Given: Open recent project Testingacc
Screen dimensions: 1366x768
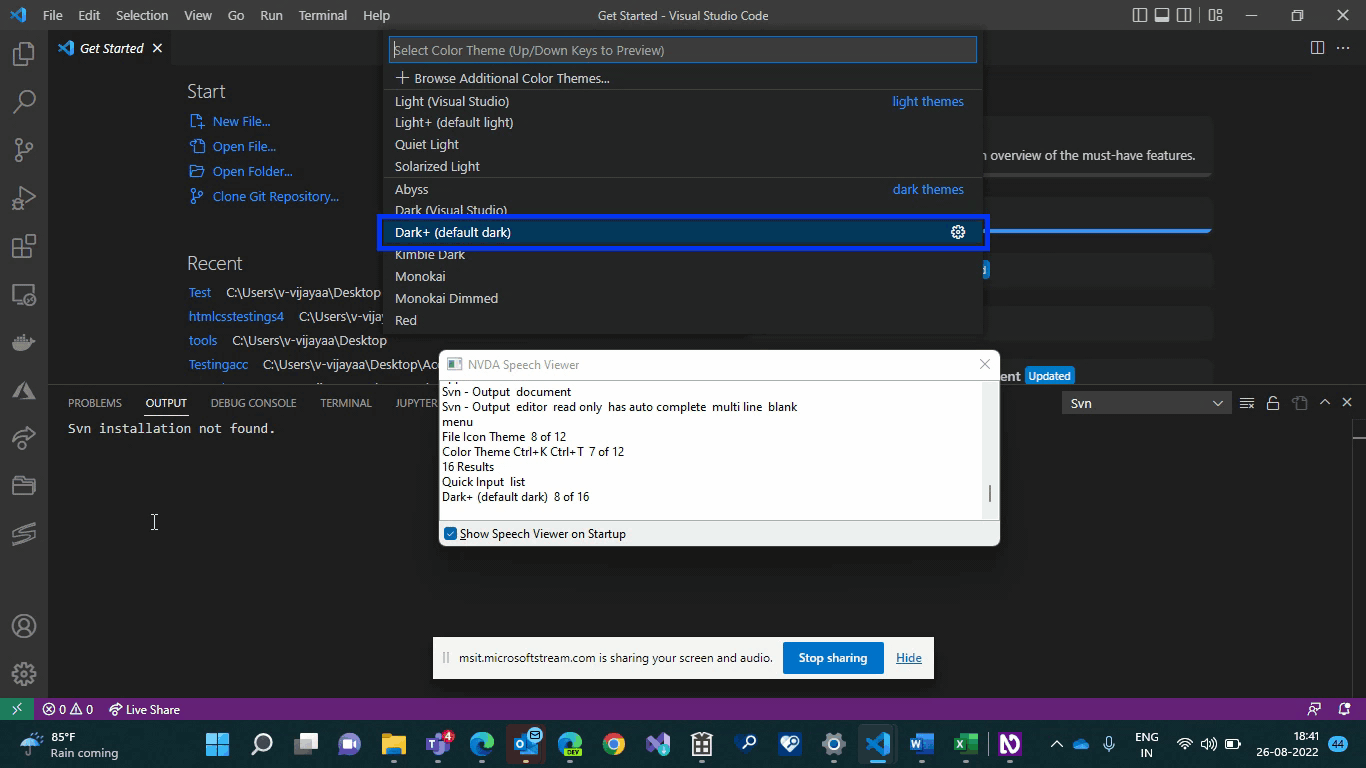Looking at the screenshot, I should [218, 365].
